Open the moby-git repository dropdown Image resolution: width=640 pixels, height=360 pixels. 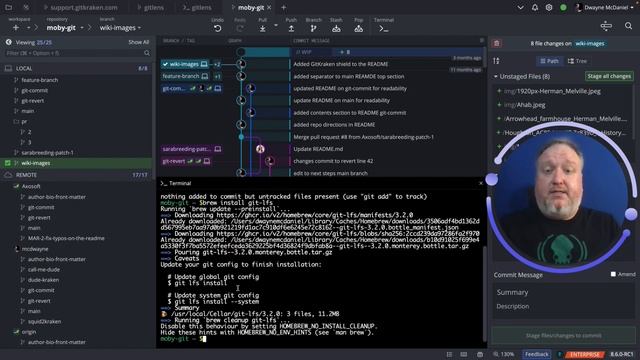82,28
